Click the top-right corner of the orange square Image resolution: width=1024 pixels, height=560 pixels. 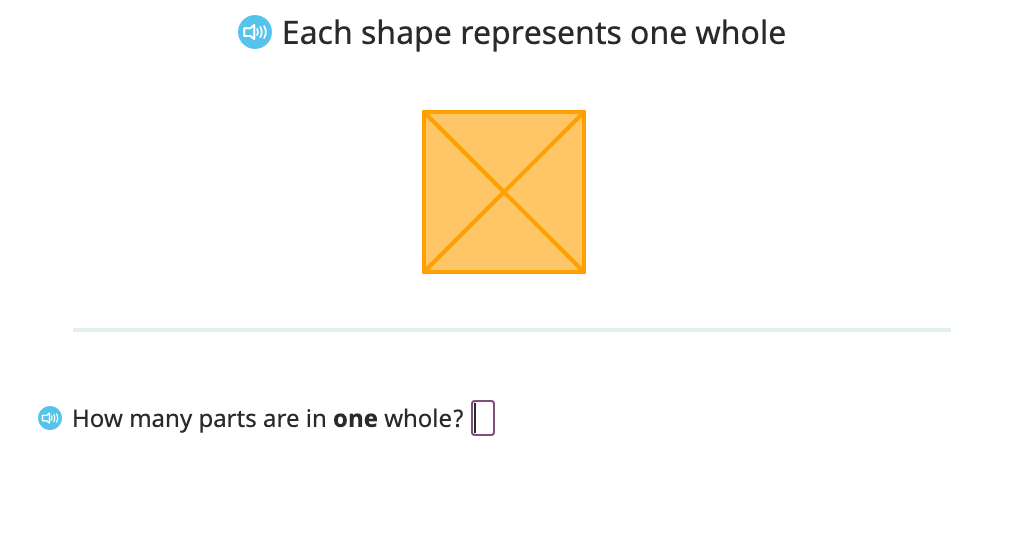(x=584, y=112)
